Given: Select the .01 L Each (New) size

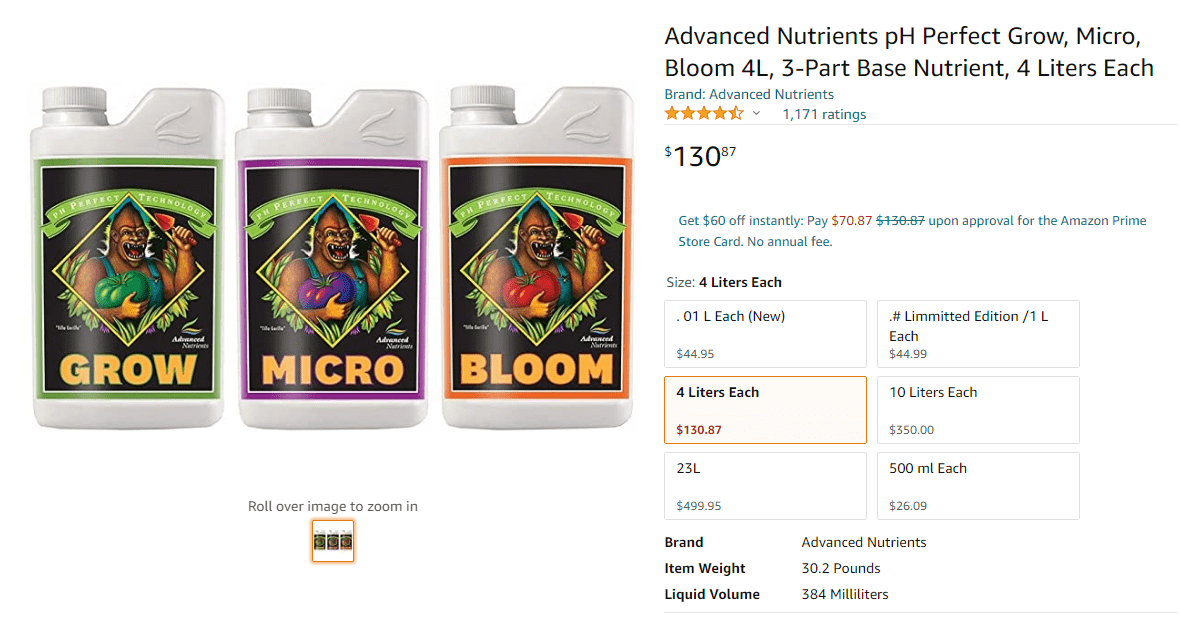Looking at the screenshot, I should [x=765, y=334].
